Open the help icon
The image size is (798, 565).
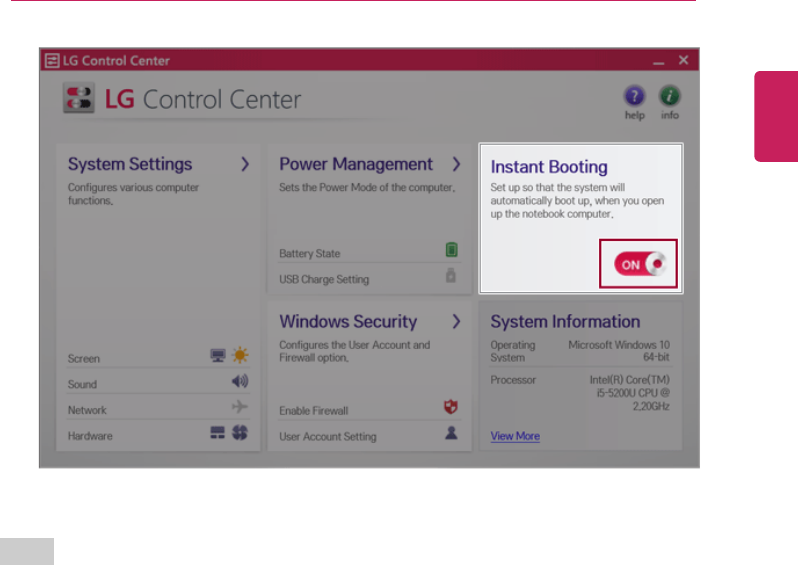click(634, 96)
